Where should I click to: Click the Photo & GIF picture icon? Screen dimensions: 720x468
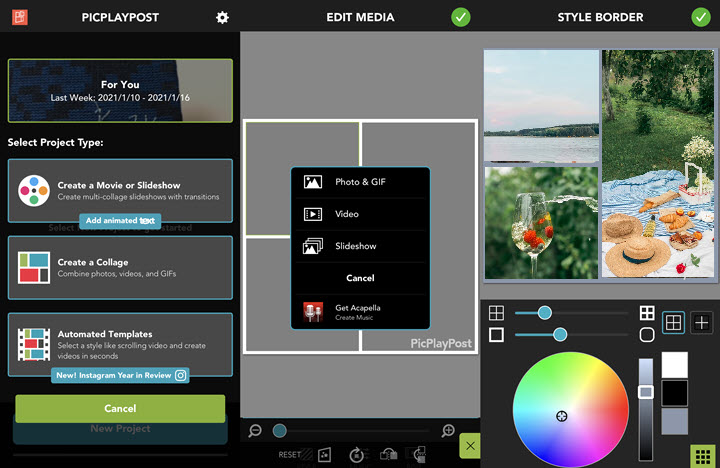[x=313, y=182]
